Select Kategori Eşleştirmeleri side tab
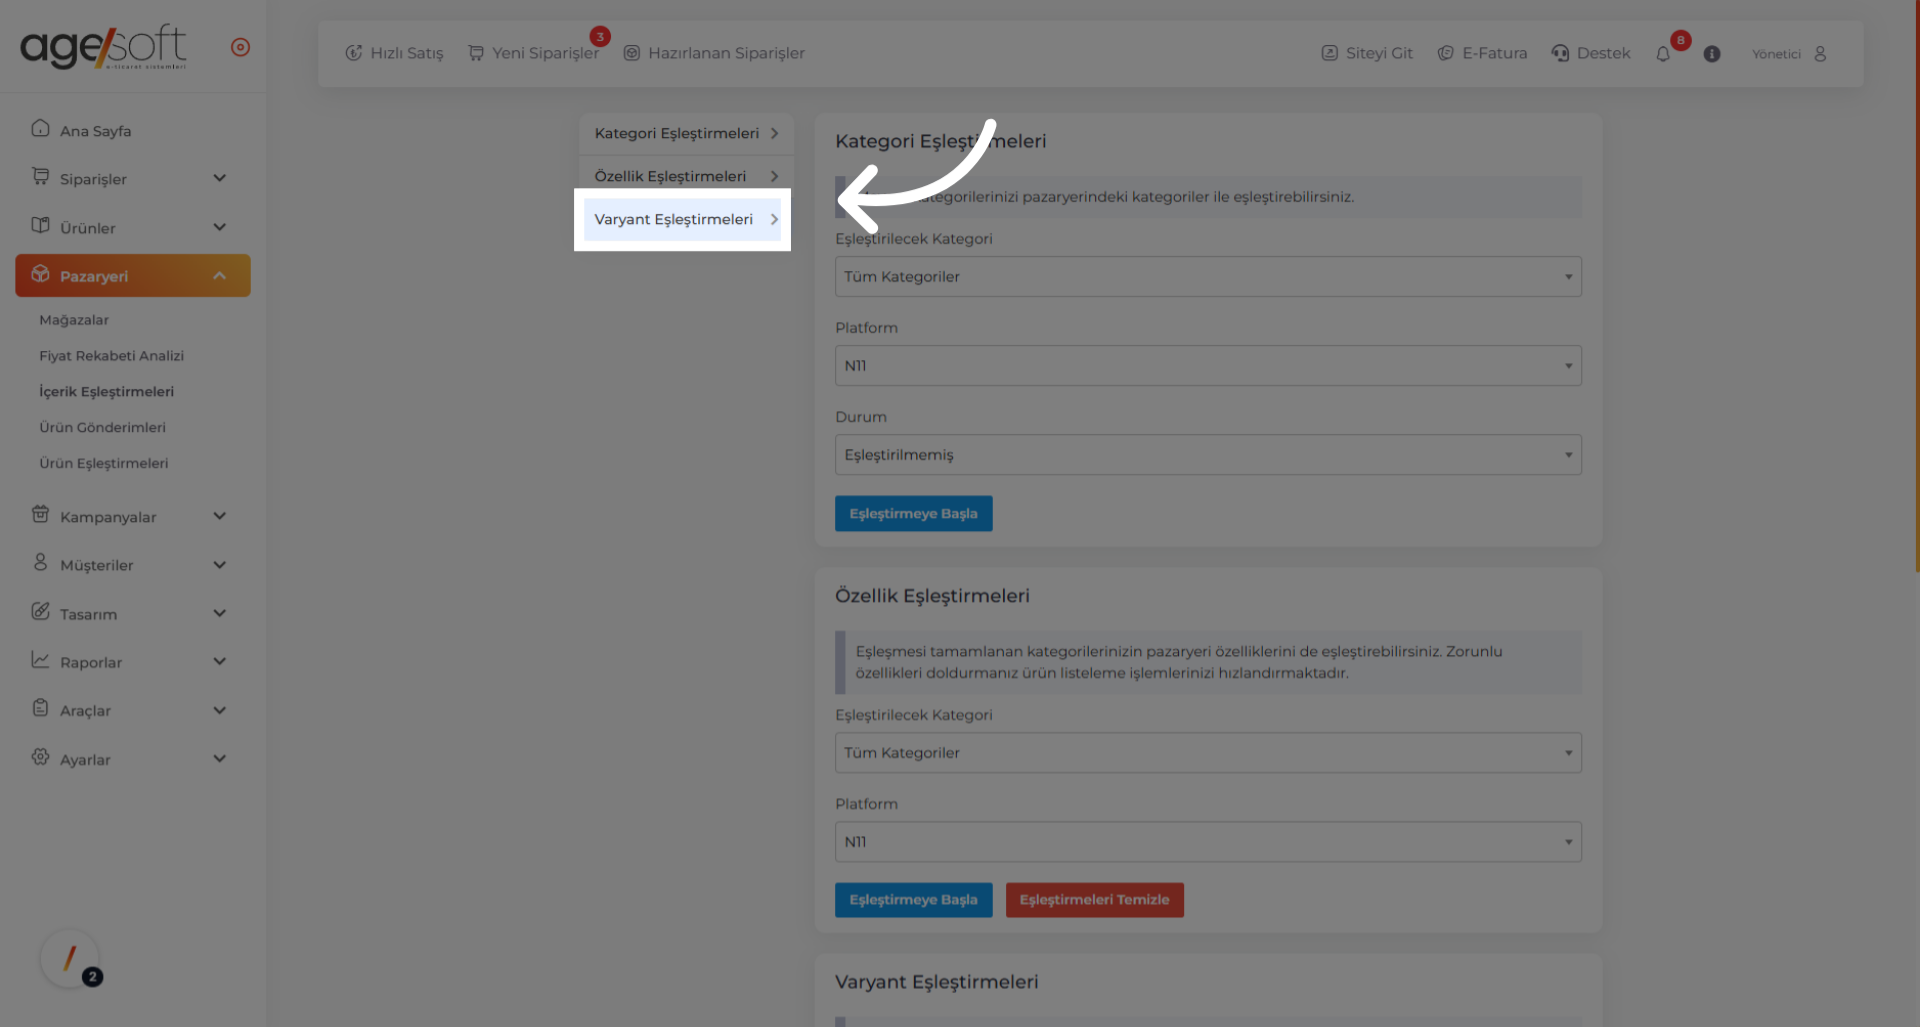Screen dimensions: 1920x1027 [x=686, y=133]
